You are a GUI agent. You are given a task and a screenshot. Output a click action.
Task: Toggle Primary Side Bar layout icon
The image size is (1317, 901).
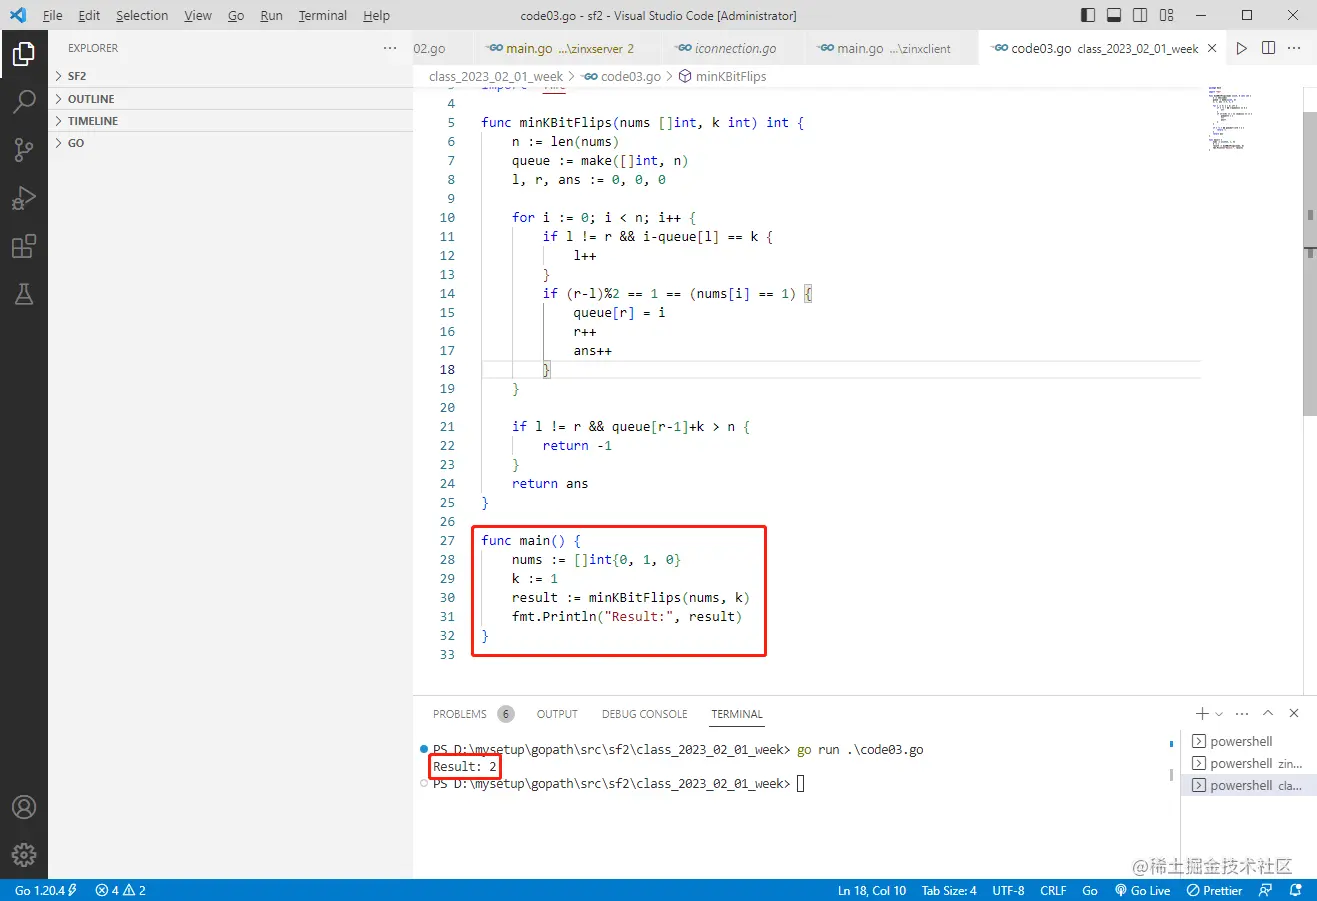1088,15
